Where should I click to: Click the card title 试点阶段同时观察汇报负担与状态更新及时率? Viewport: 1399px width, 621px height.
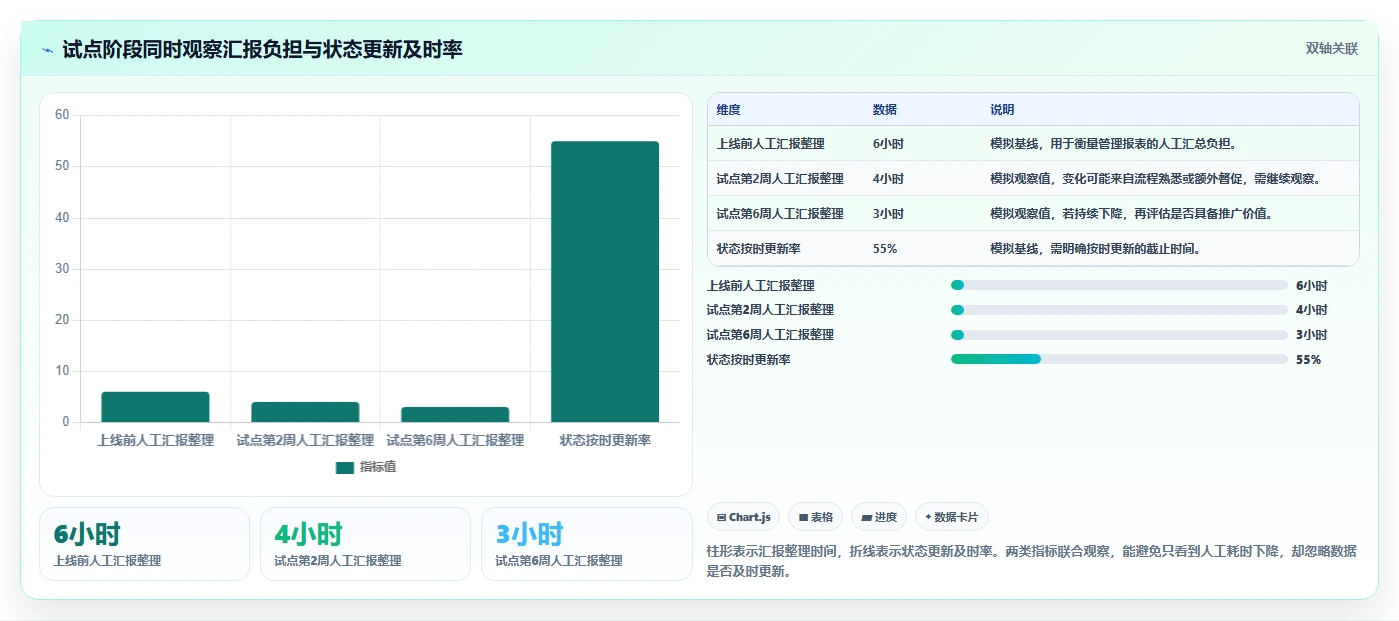[262, 49]
